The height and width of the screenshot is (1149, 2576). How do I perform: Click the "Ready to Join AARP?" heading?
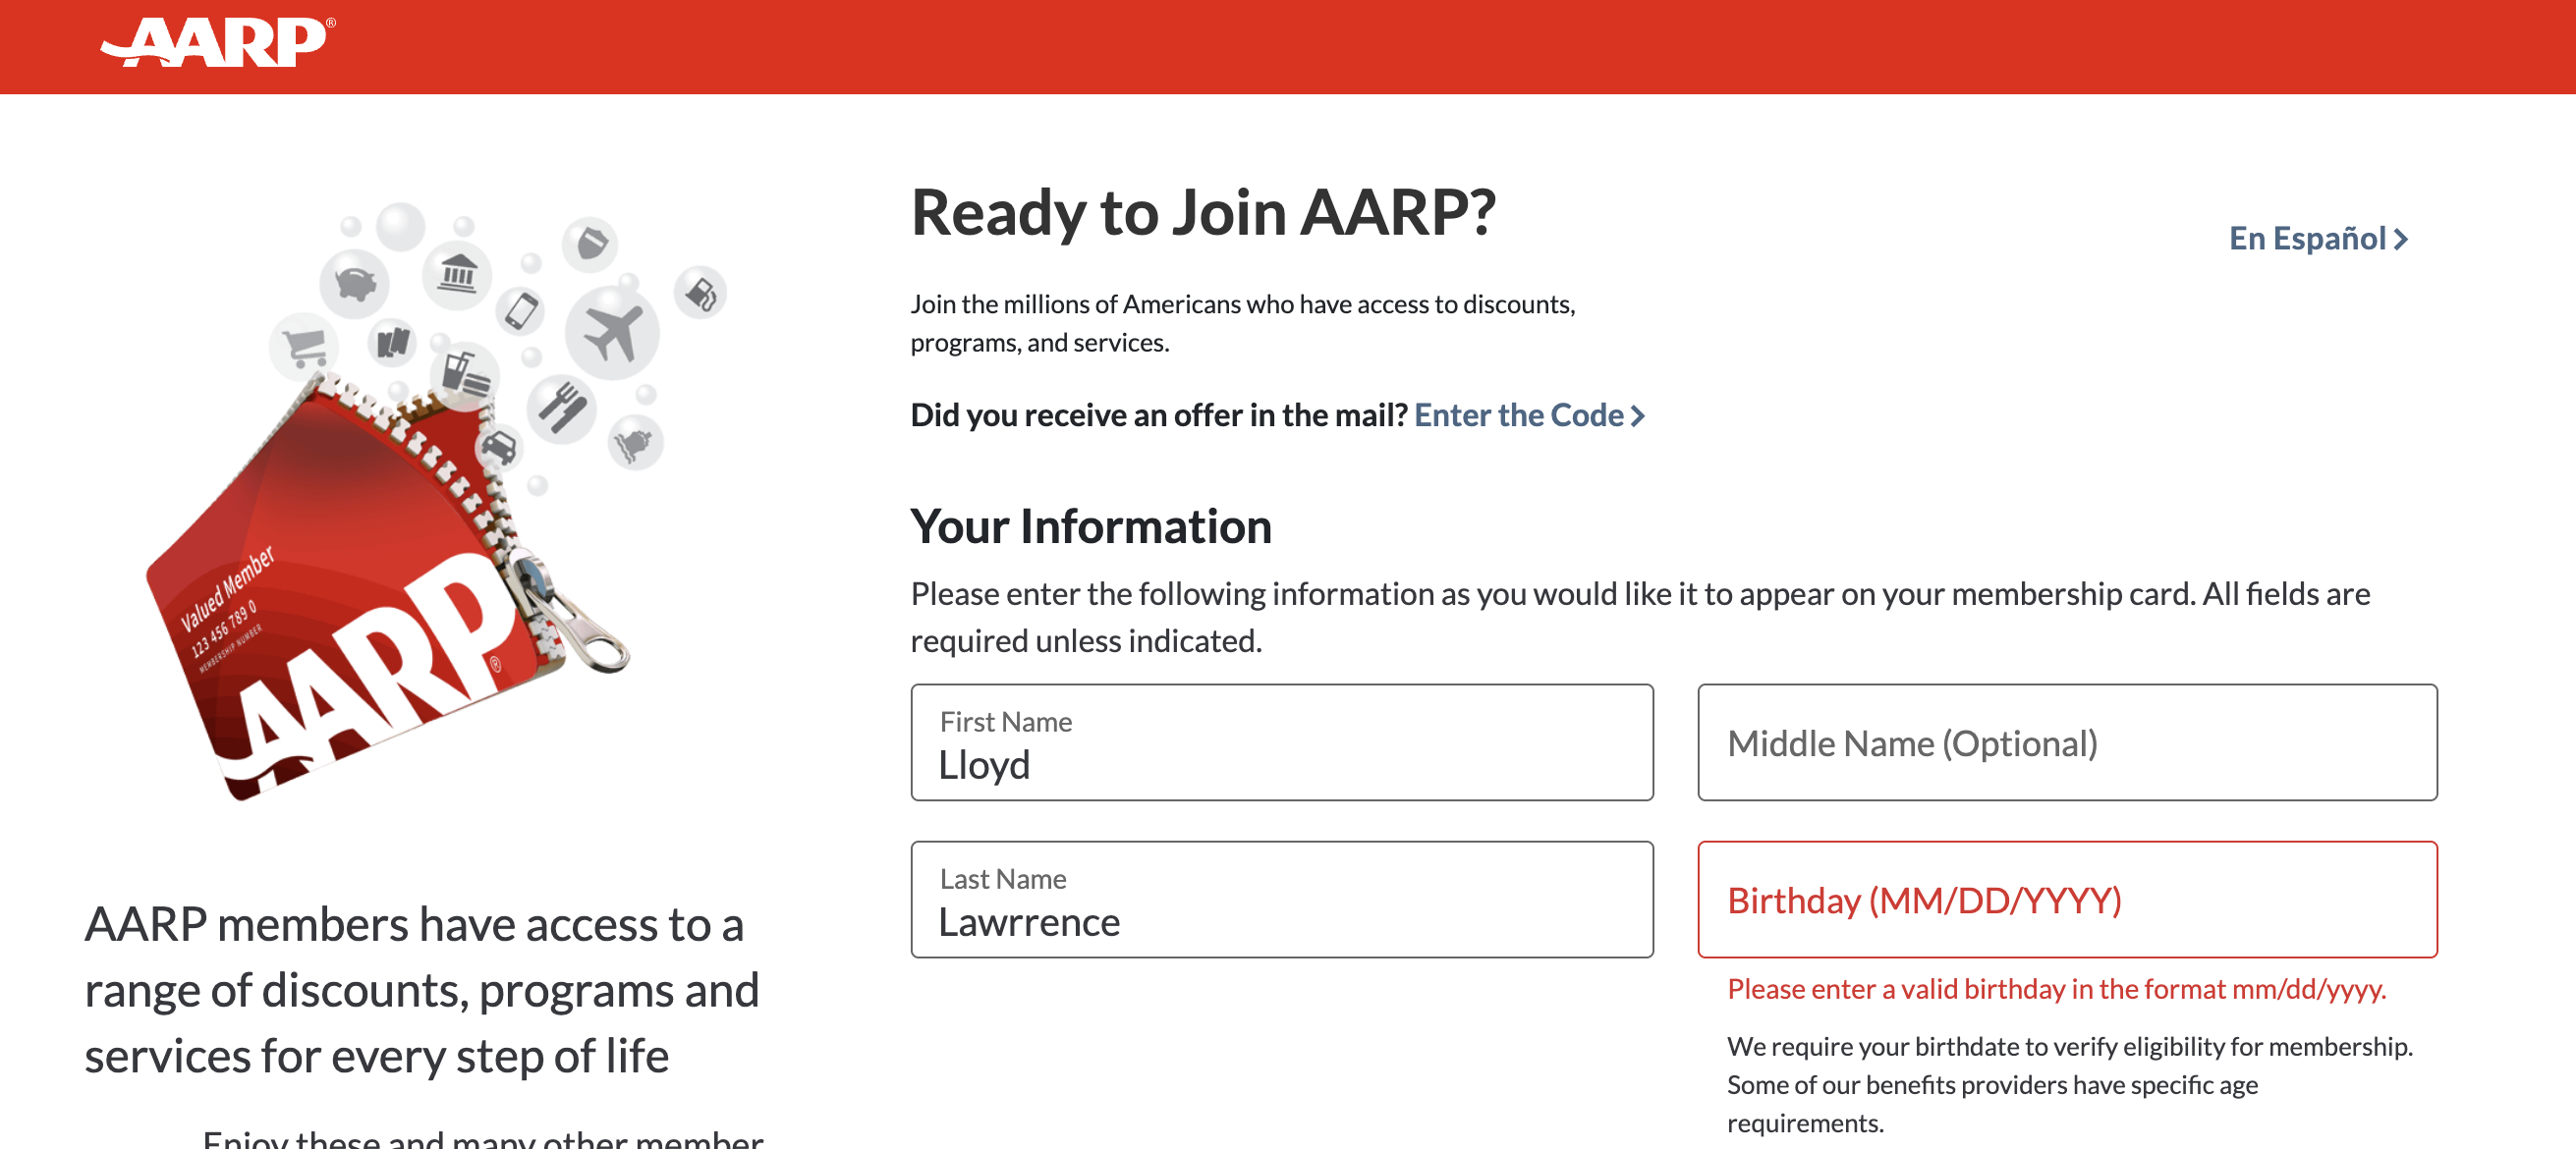1203,212
